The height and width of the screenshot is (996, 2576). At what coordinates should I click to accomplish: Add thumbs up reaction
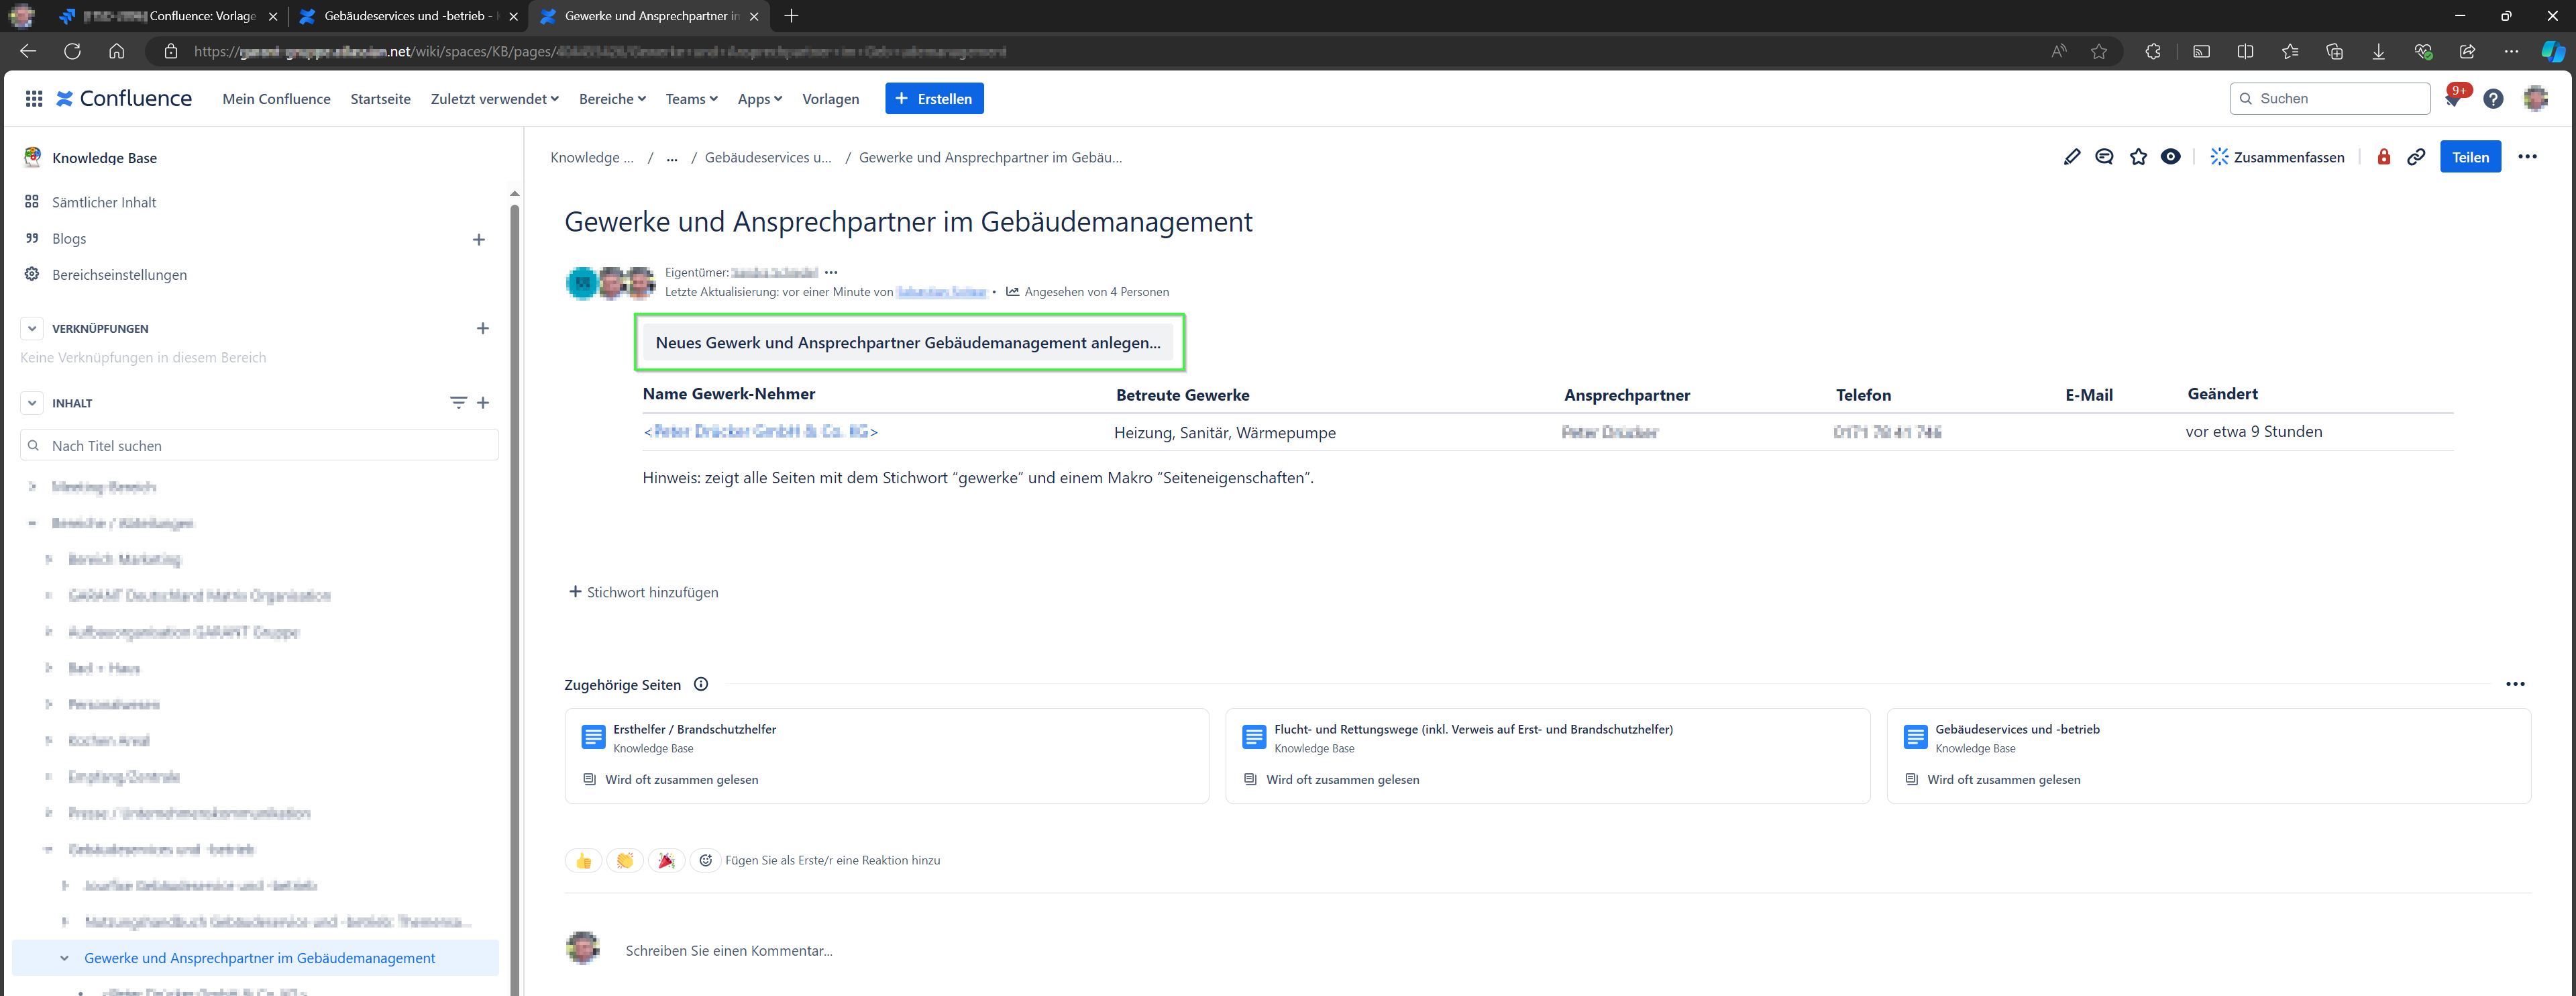583,860
